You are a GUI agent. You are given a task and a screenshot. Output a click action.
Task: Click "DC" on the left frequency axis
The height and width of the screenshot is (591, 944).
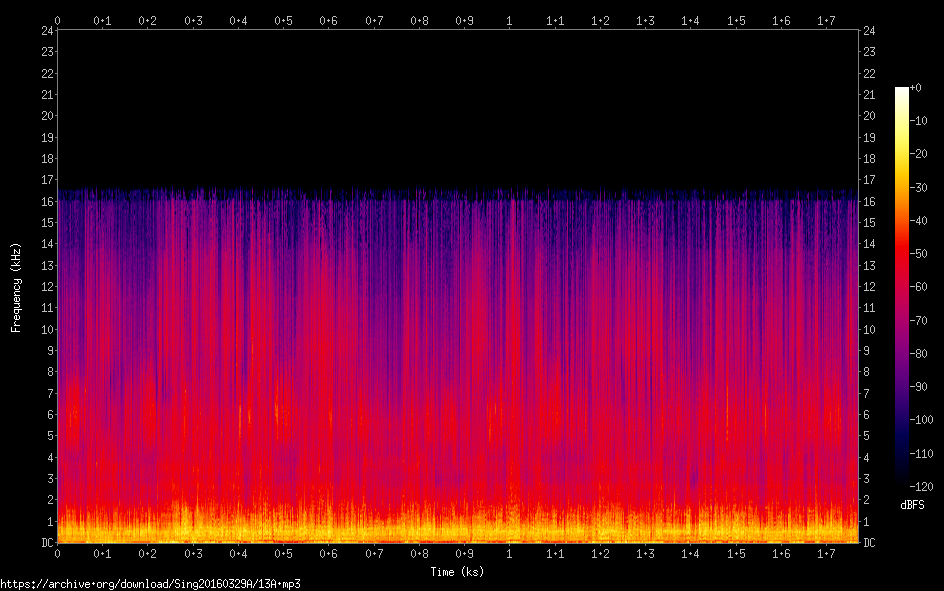click(x=47, y=543)
